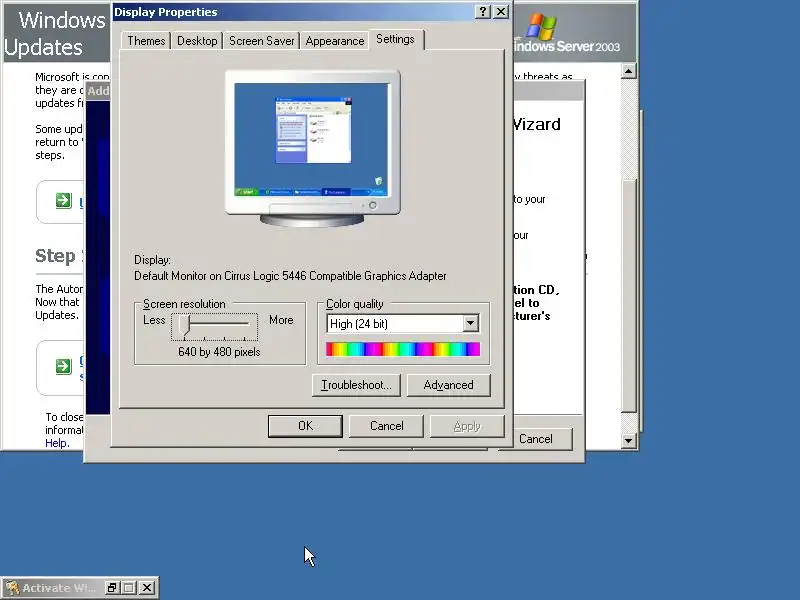Maximize the minimized Activate Windows window
Screen dimensions: 800x600
click(x=129, y=588)
